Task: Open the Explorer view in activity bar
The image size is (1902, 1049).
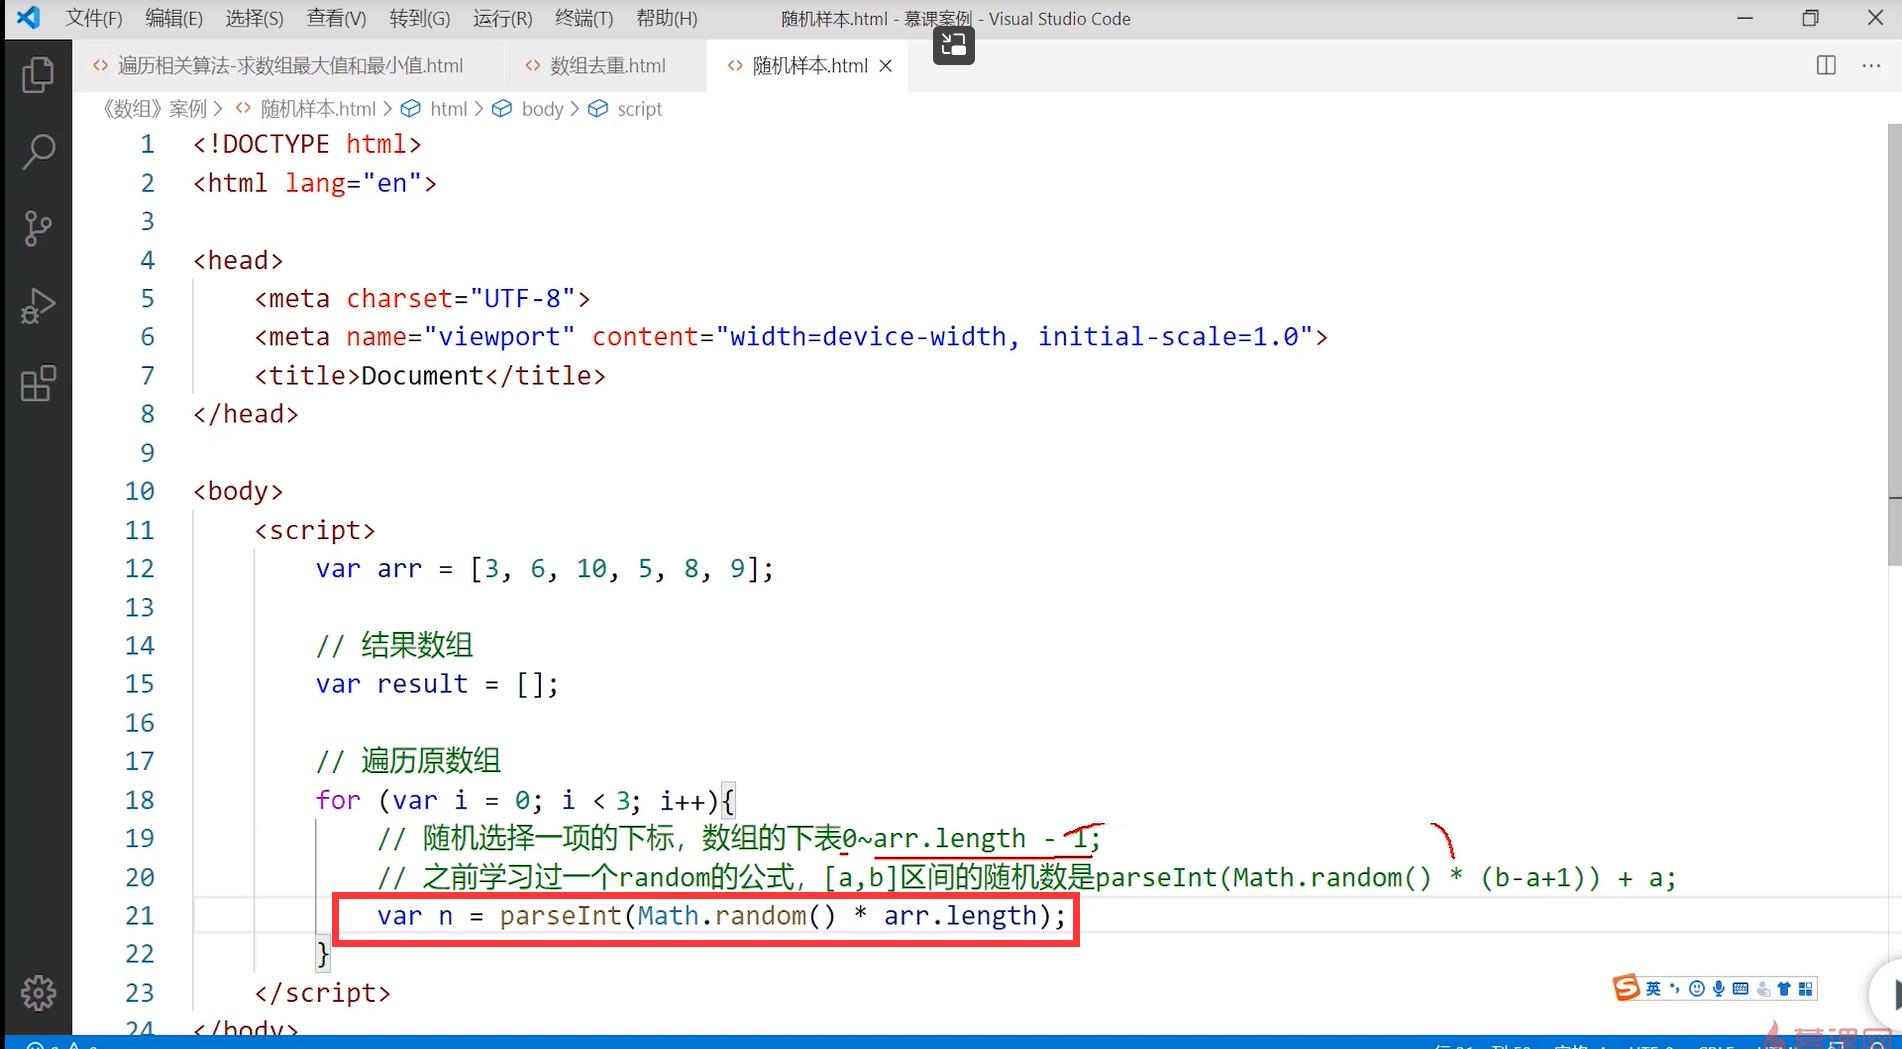Action: coord(38,75)
